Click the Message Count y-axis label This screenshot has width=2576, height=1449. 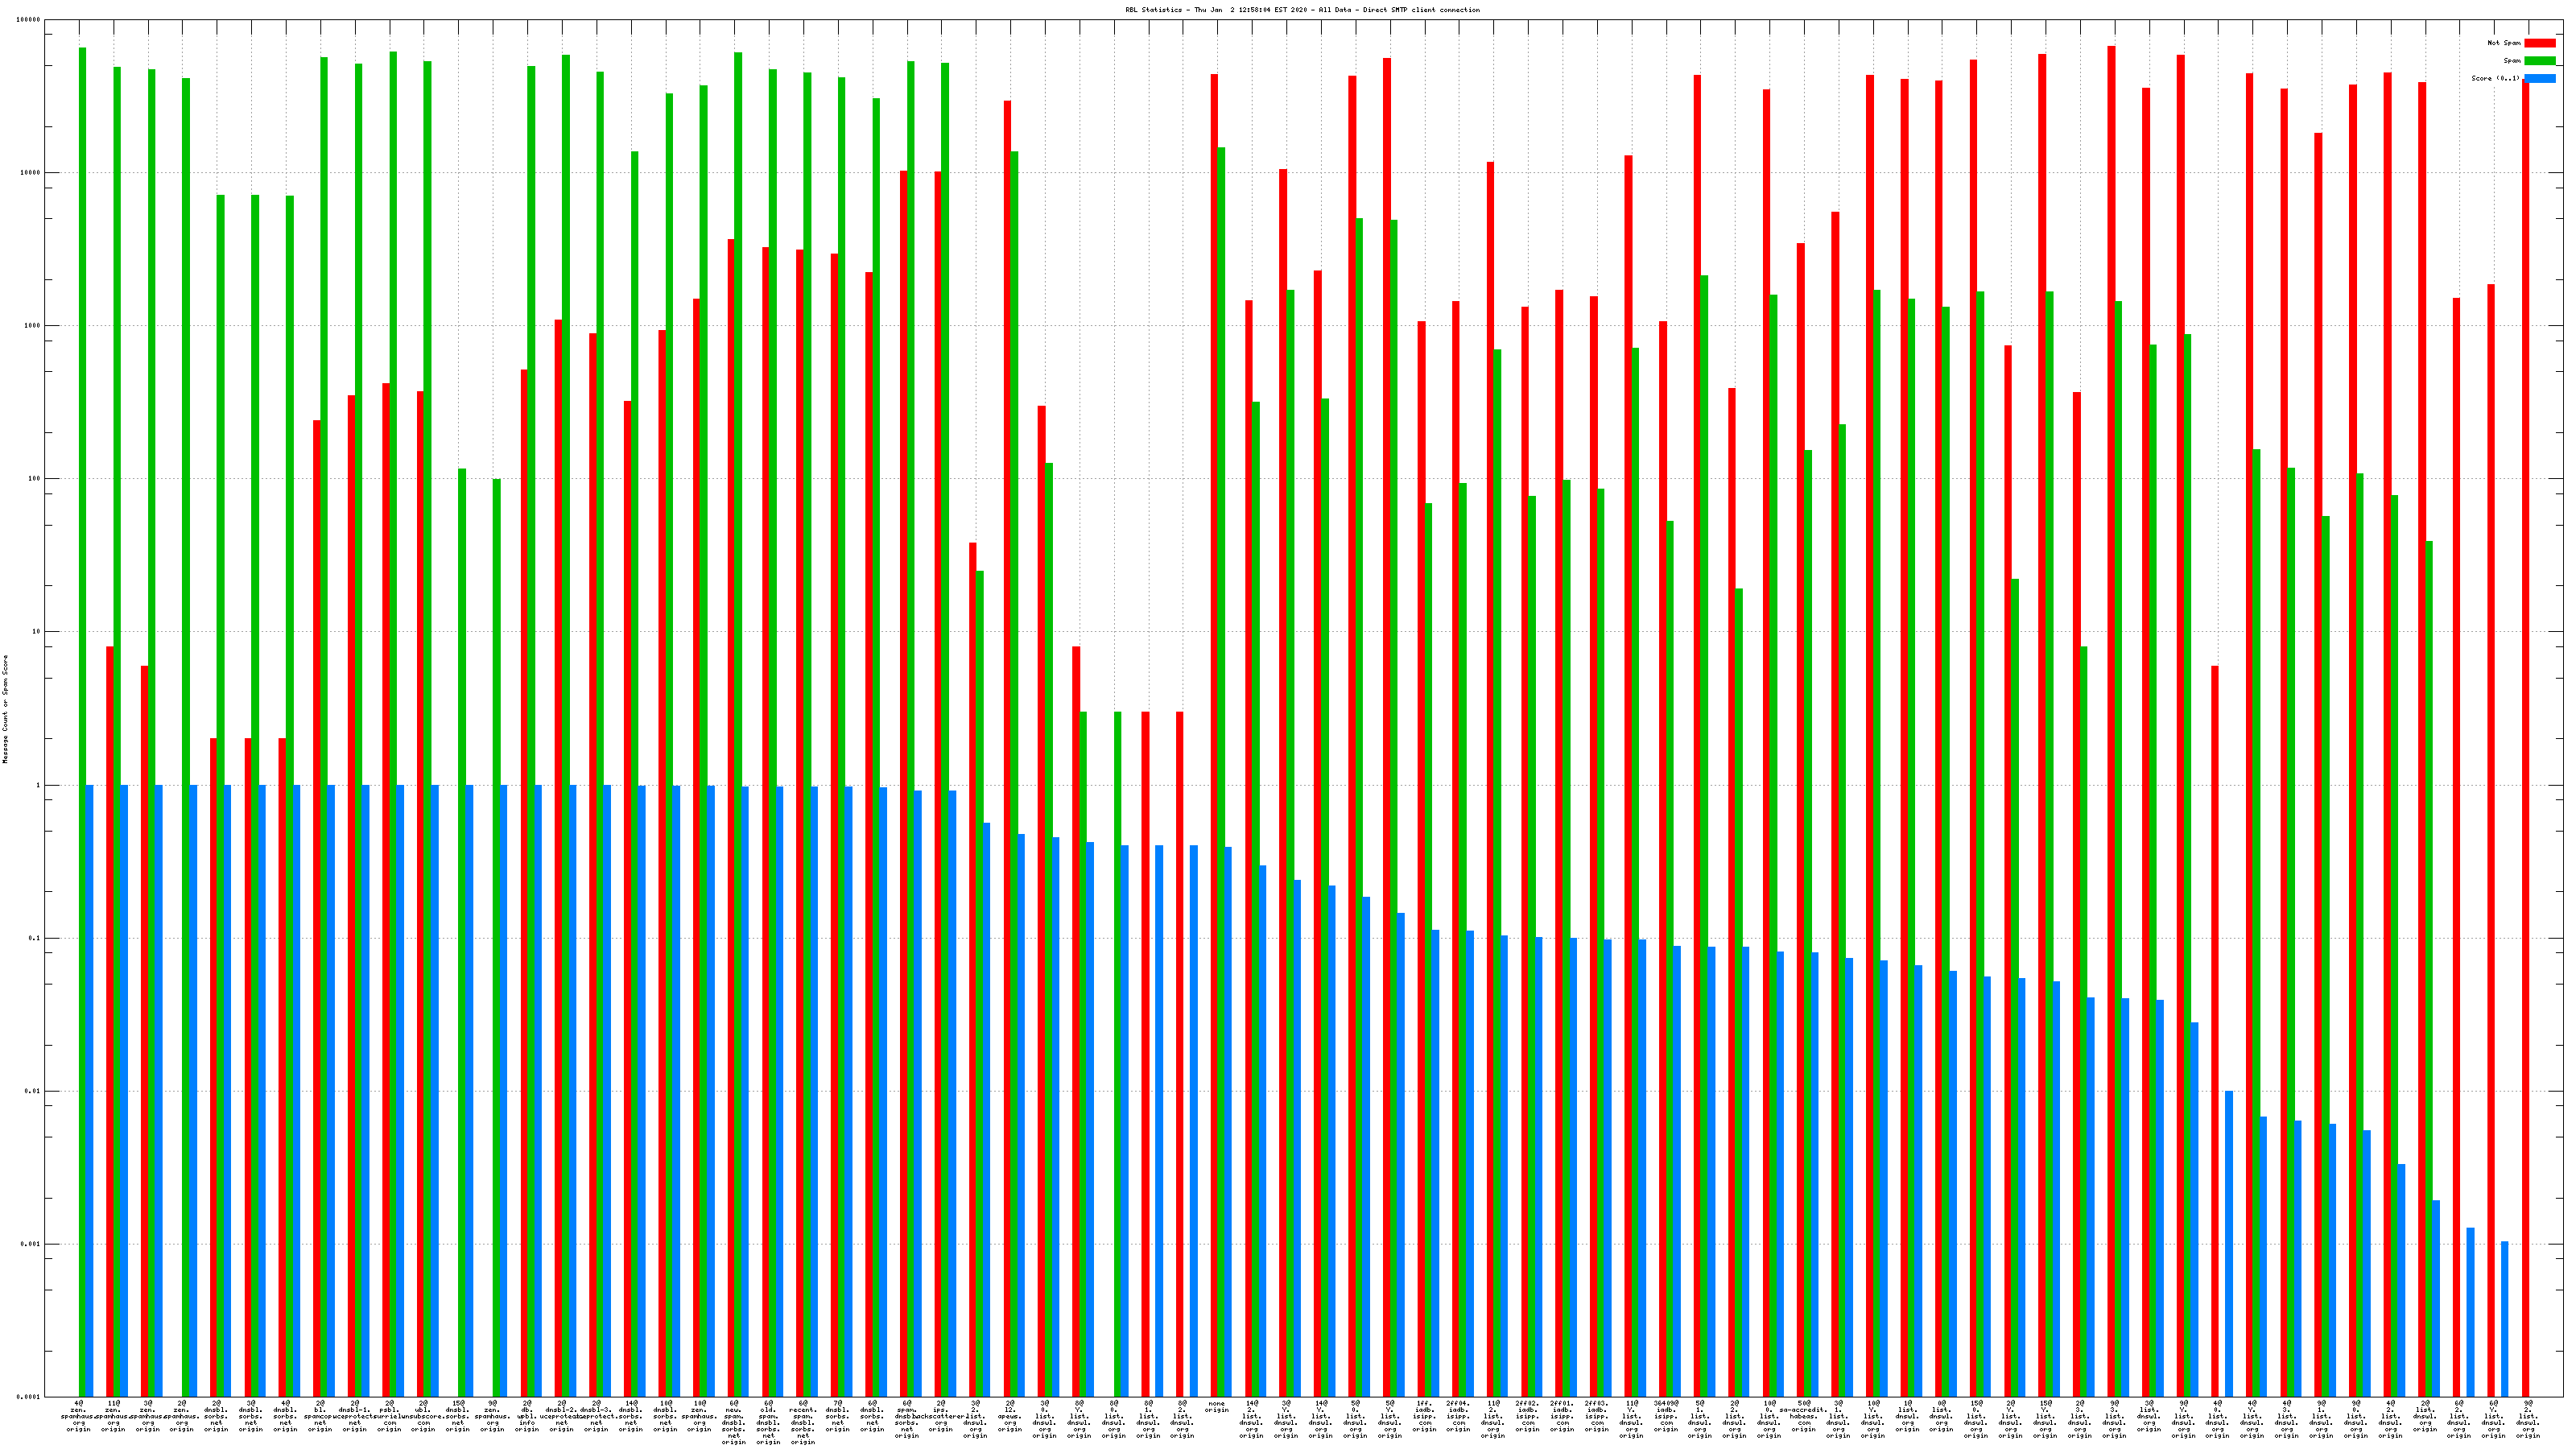[5, 709]
